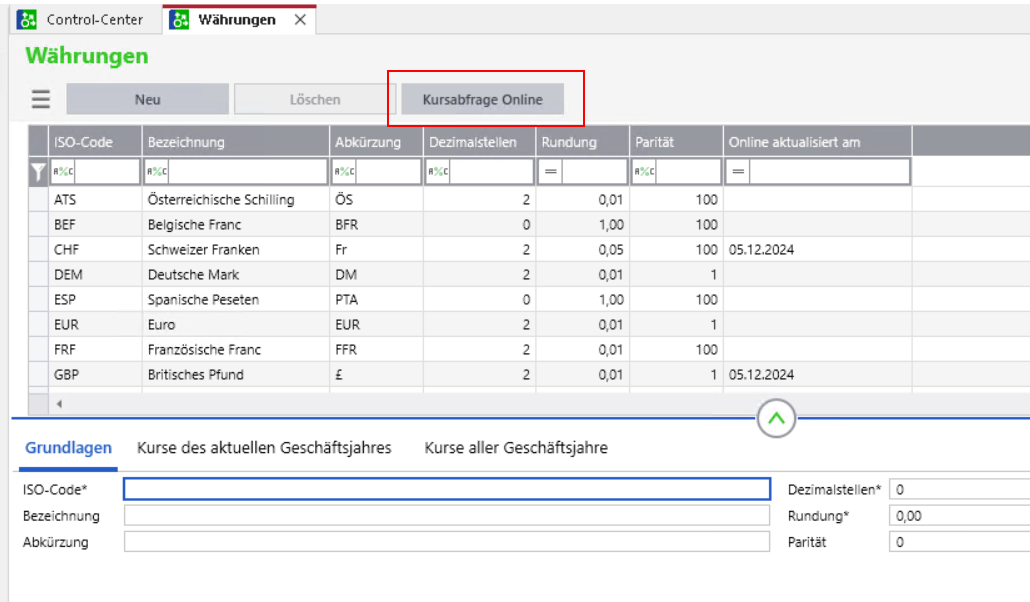Open the hamburger menu beside Neu
1030x602 pixels.
pyautogui.click(x=40, y=99)
